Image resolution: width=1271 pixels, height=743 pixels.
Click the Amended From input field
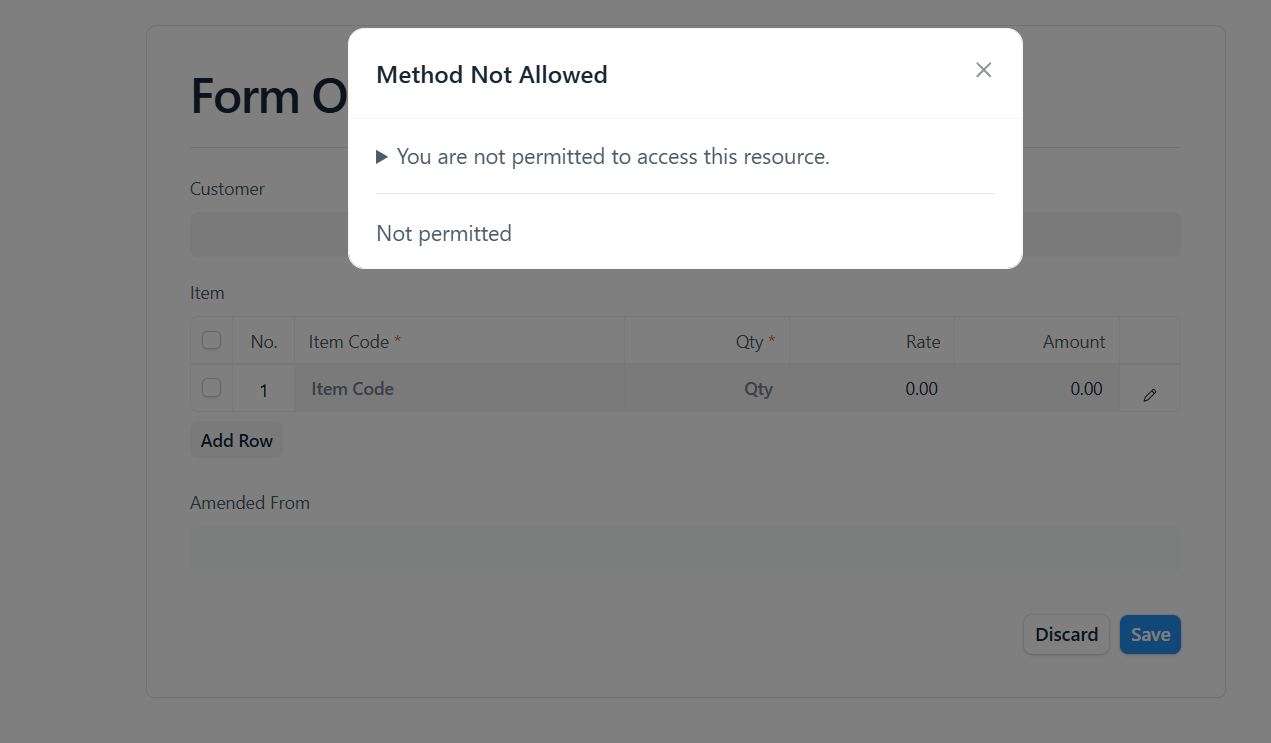pyautogui.click(x=685, y=549)
